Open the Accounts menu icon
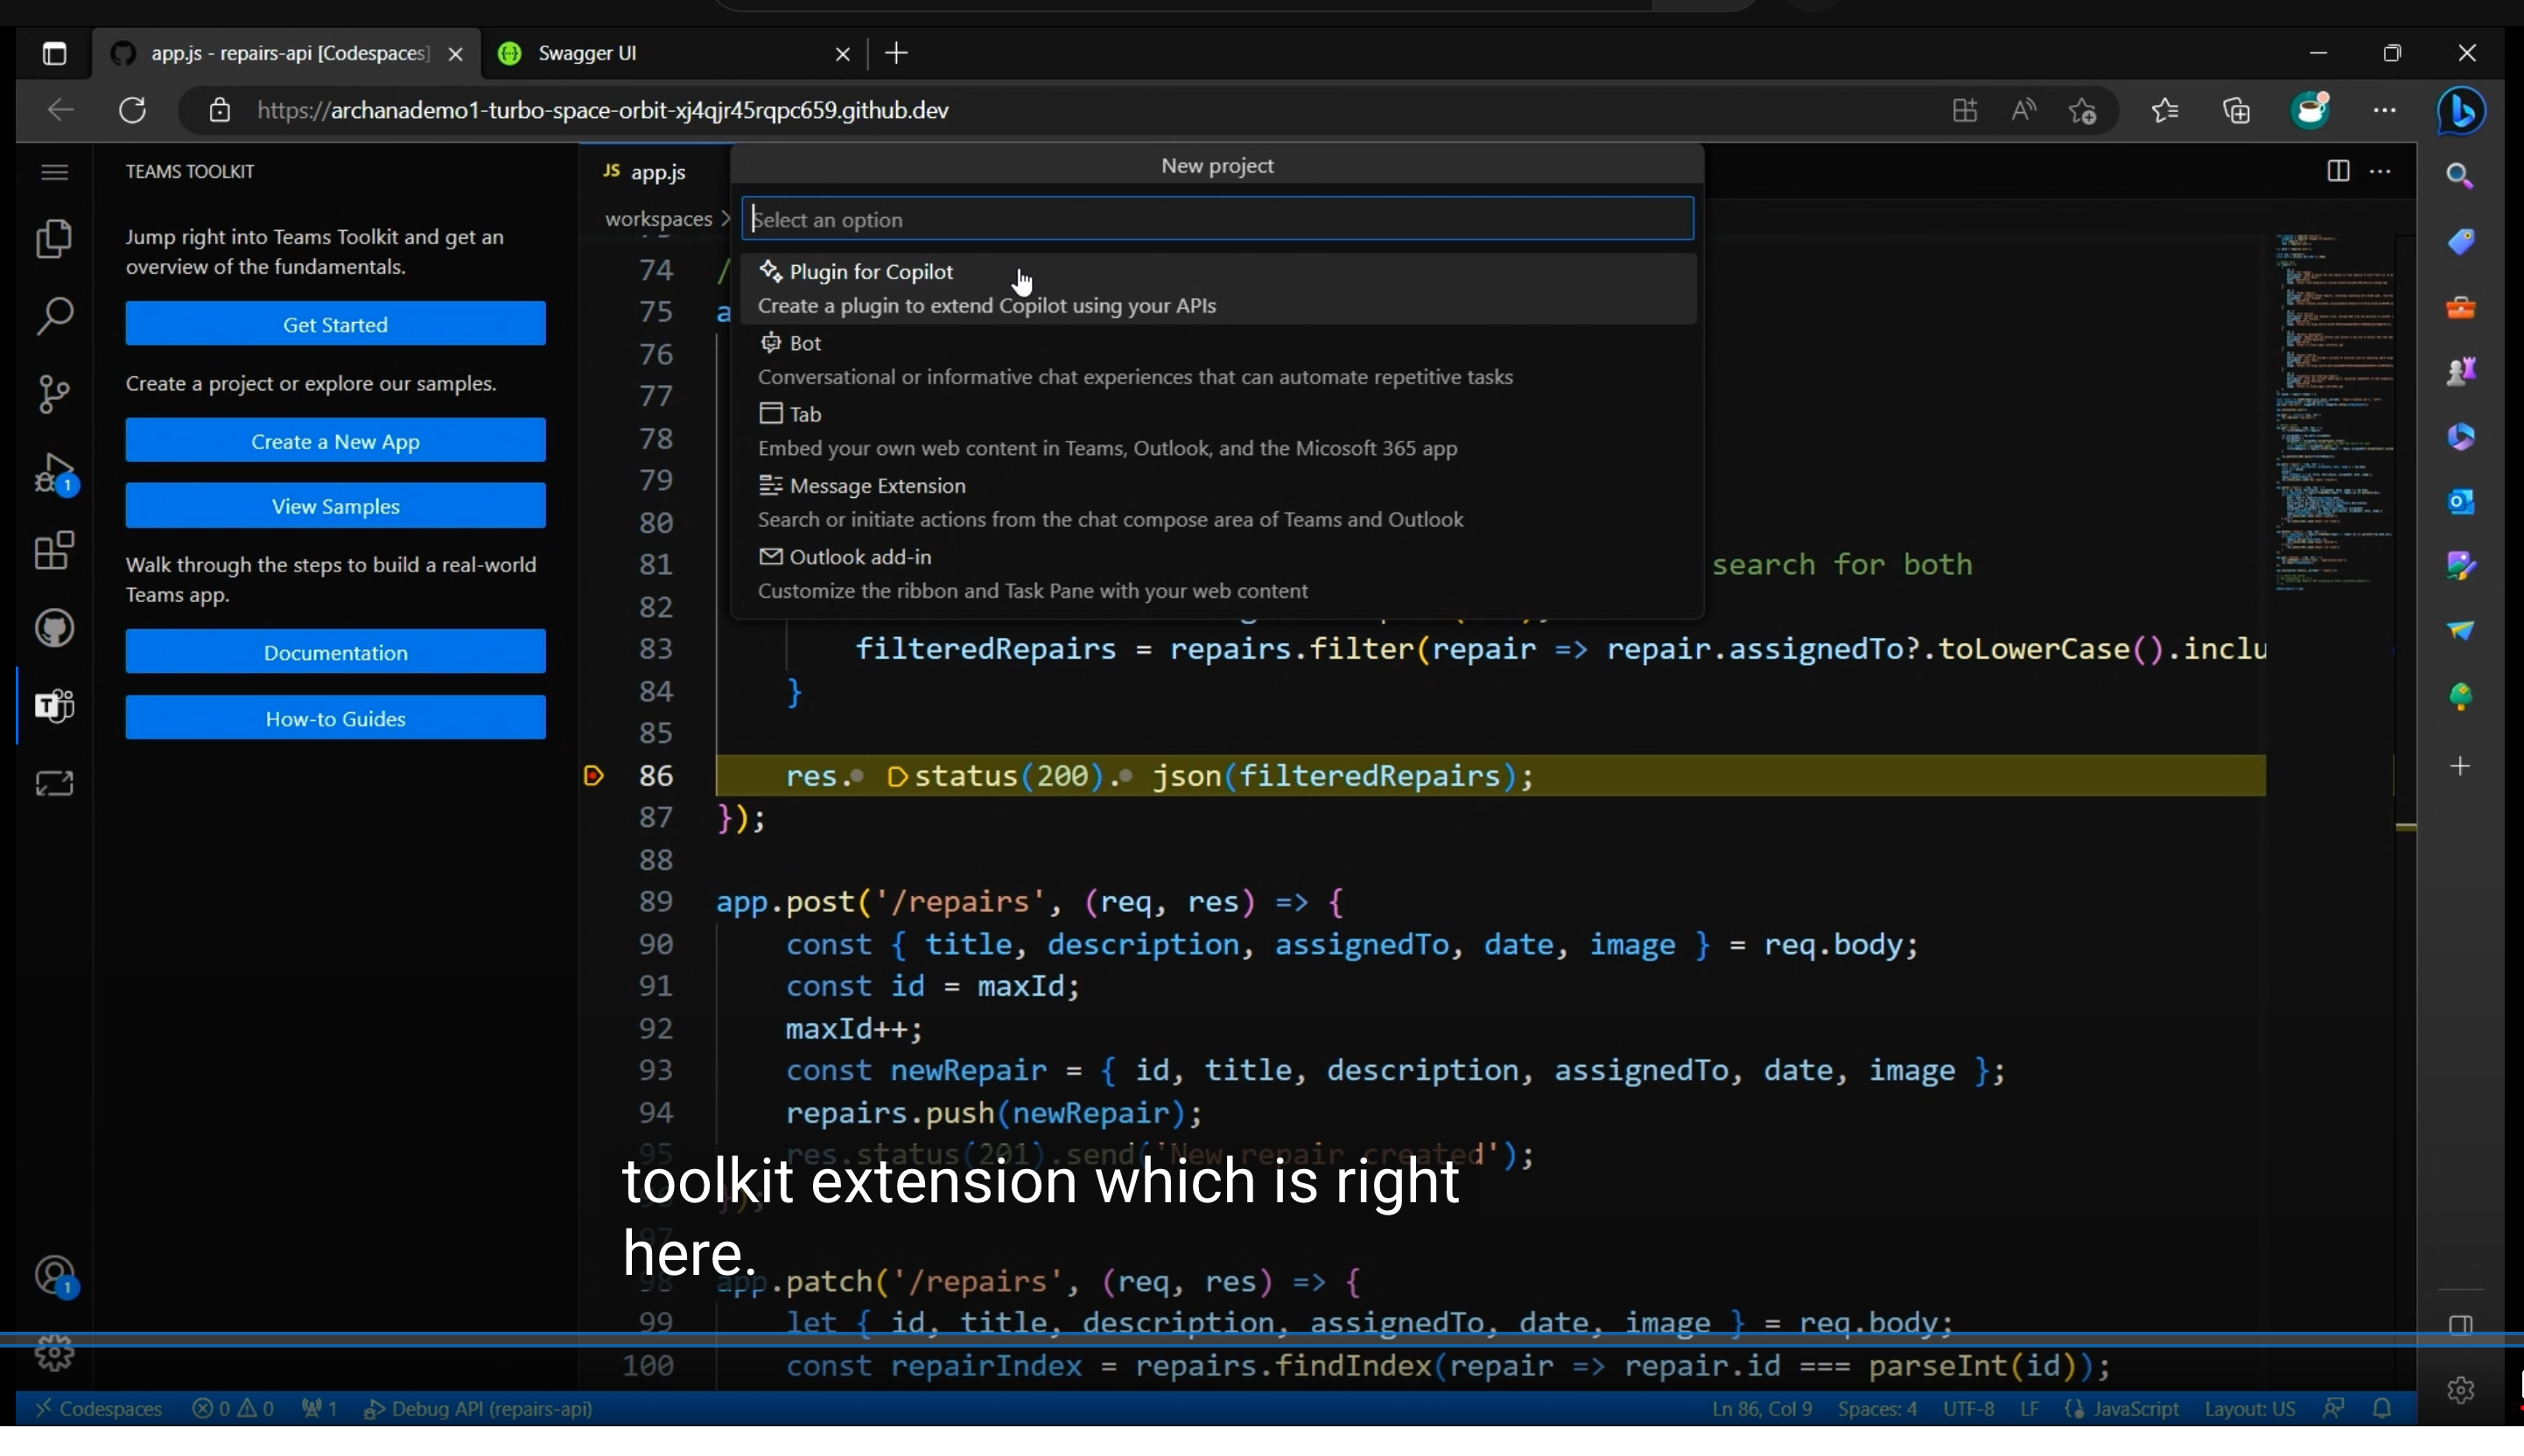 (x=56, y=1277)
